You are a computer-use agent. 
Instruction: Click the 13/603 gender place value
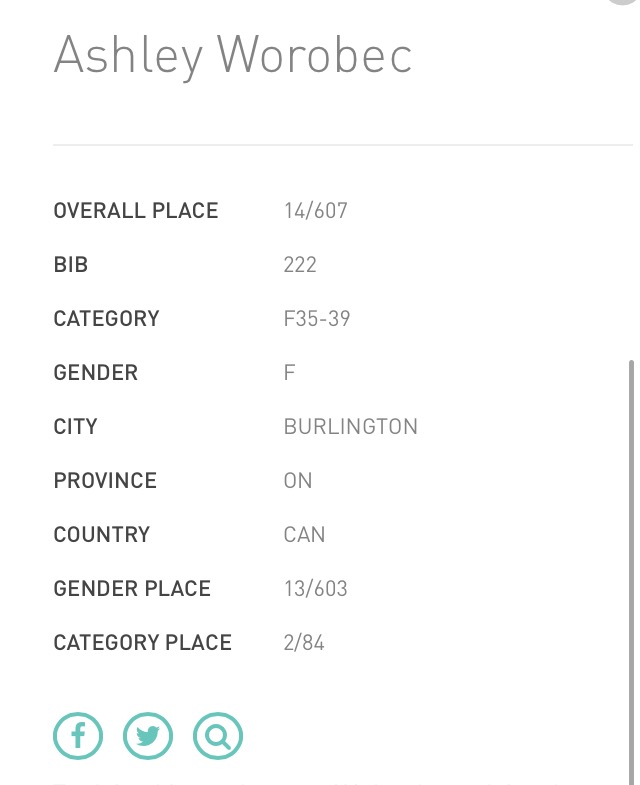[x=316, y=589]
